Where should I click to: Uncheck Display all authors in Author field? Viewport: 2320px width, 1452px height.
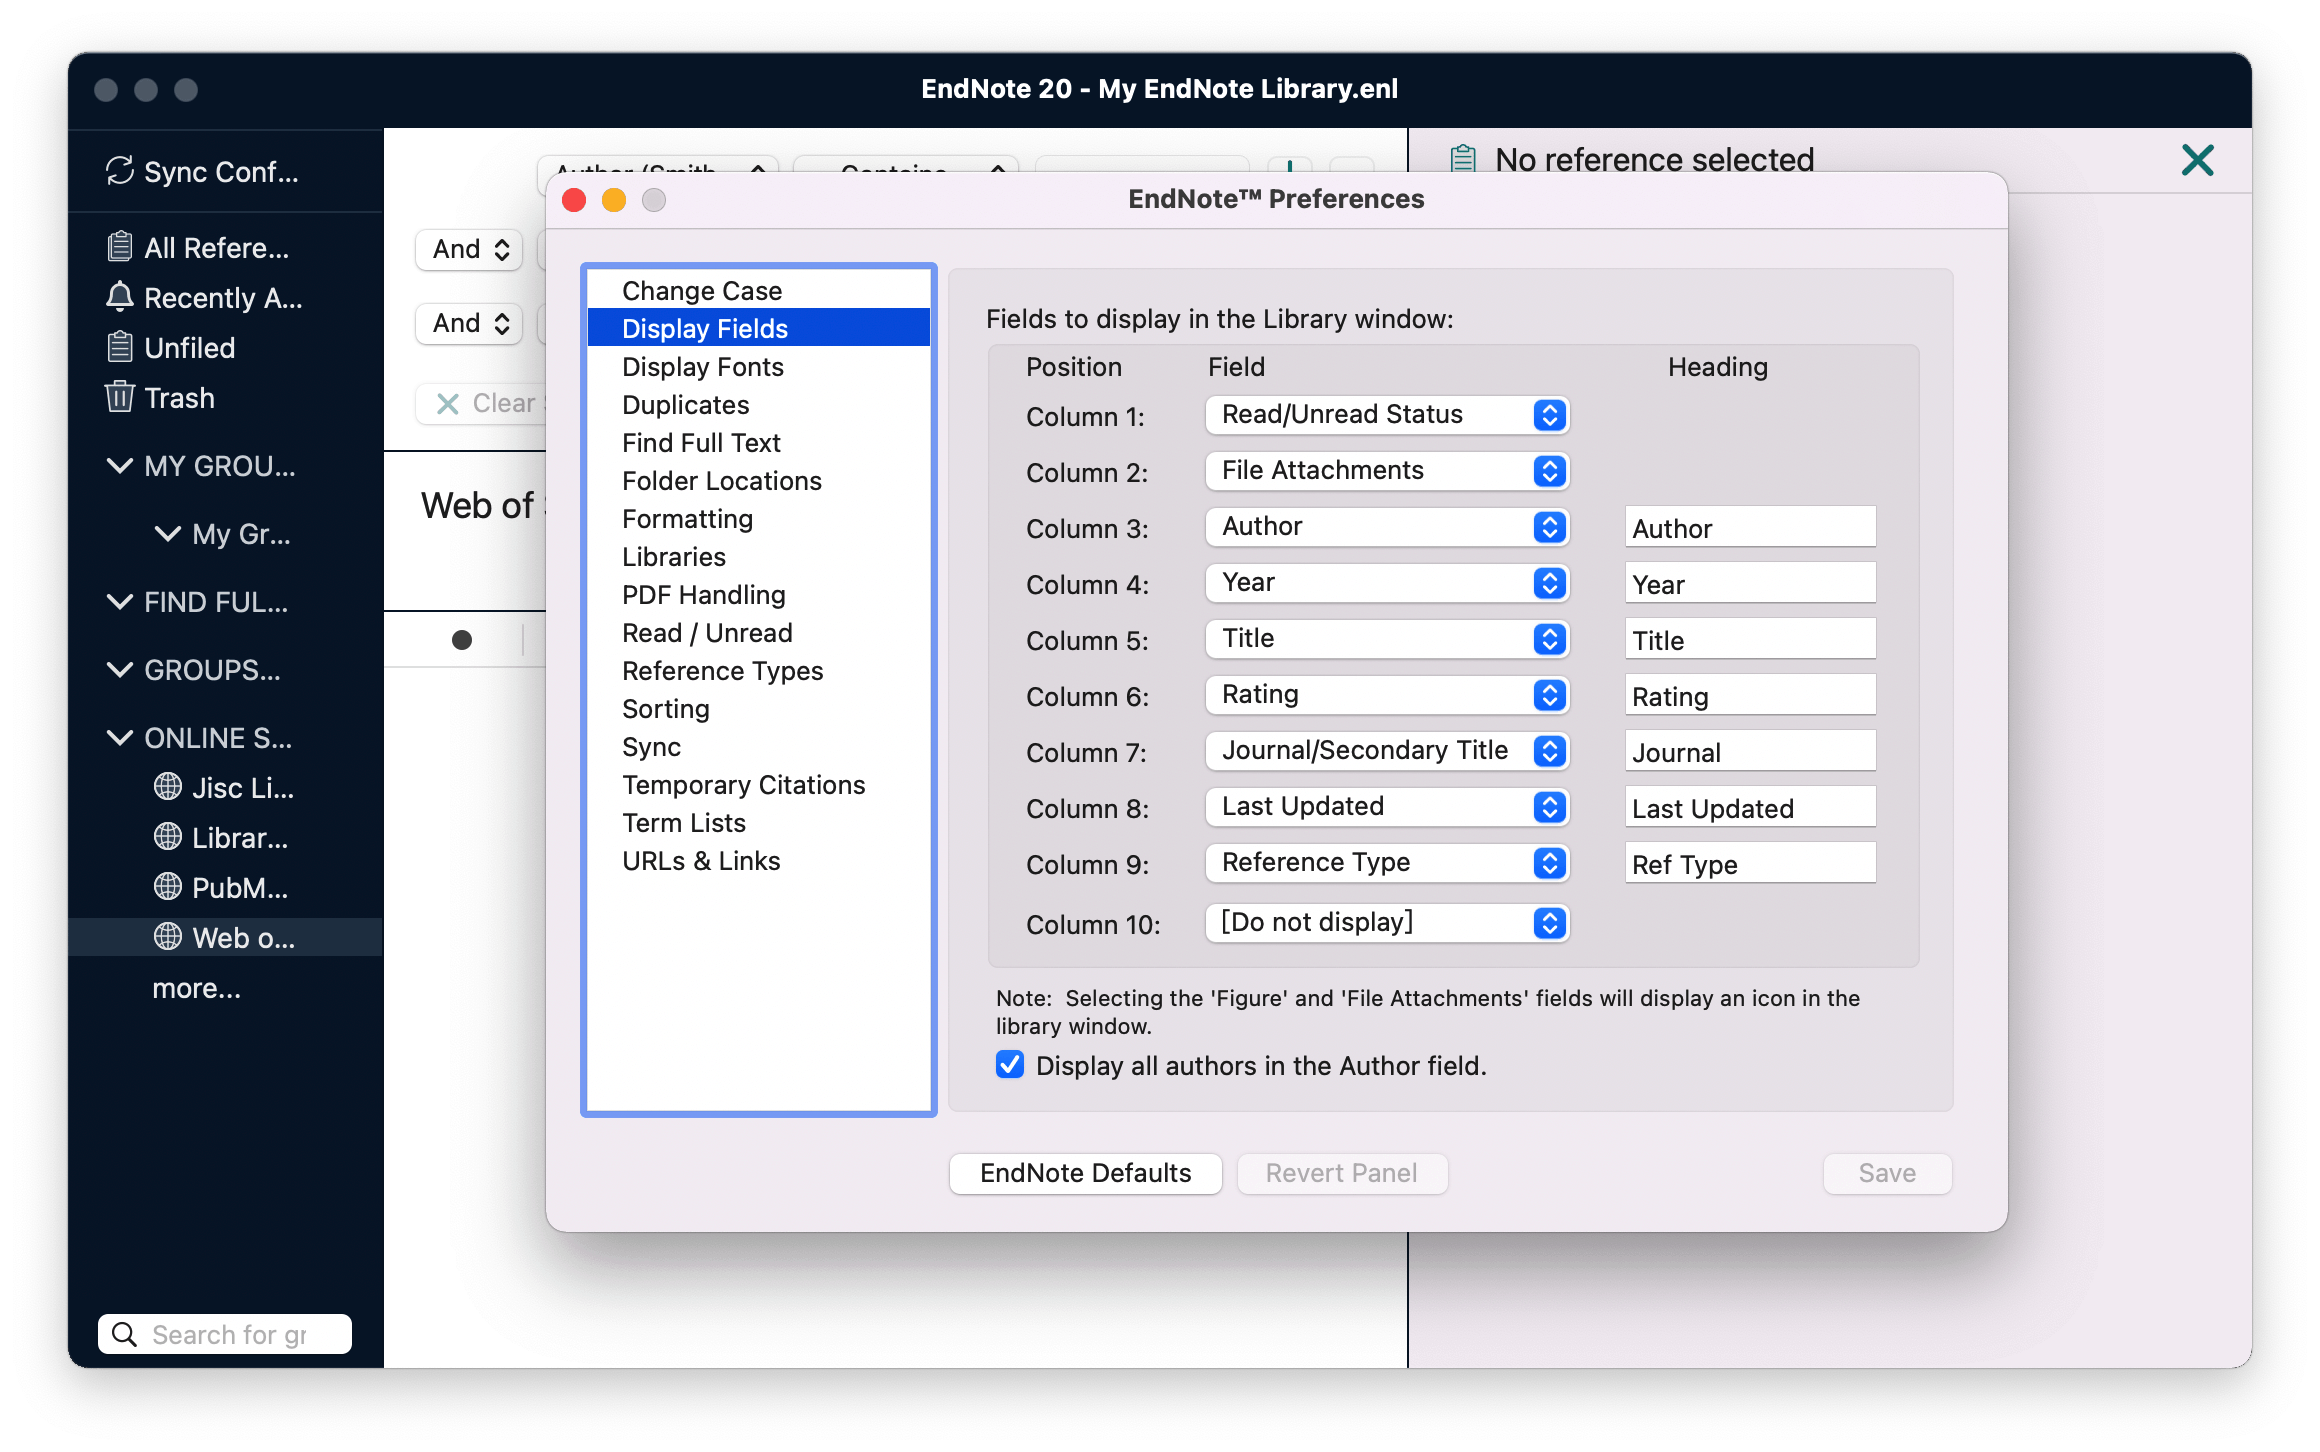[x=1010, y=1065]
